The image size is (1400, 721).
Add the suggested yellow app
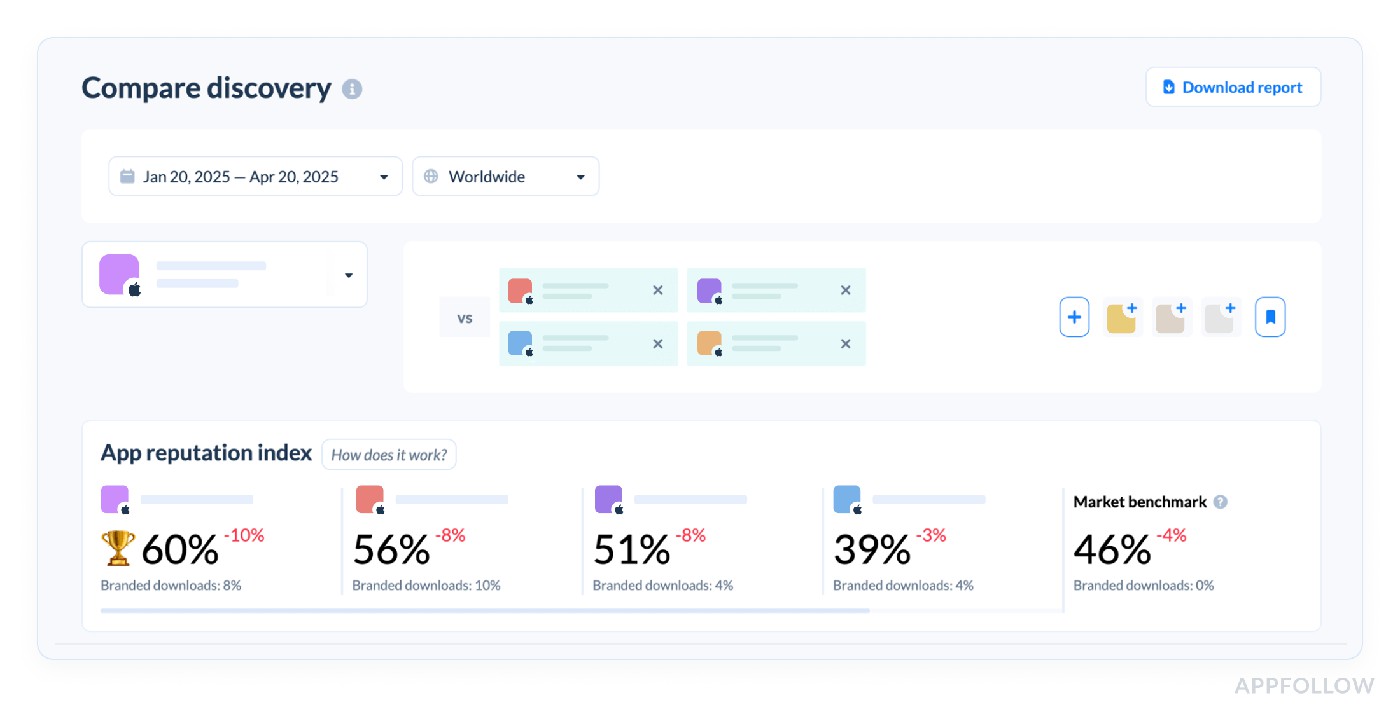point(1122,317)
